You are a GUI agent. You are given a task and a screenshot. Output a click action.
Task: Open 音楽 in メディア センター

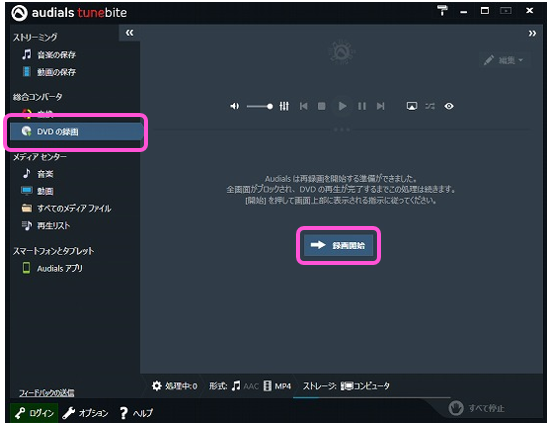click(x=45, y=174)
